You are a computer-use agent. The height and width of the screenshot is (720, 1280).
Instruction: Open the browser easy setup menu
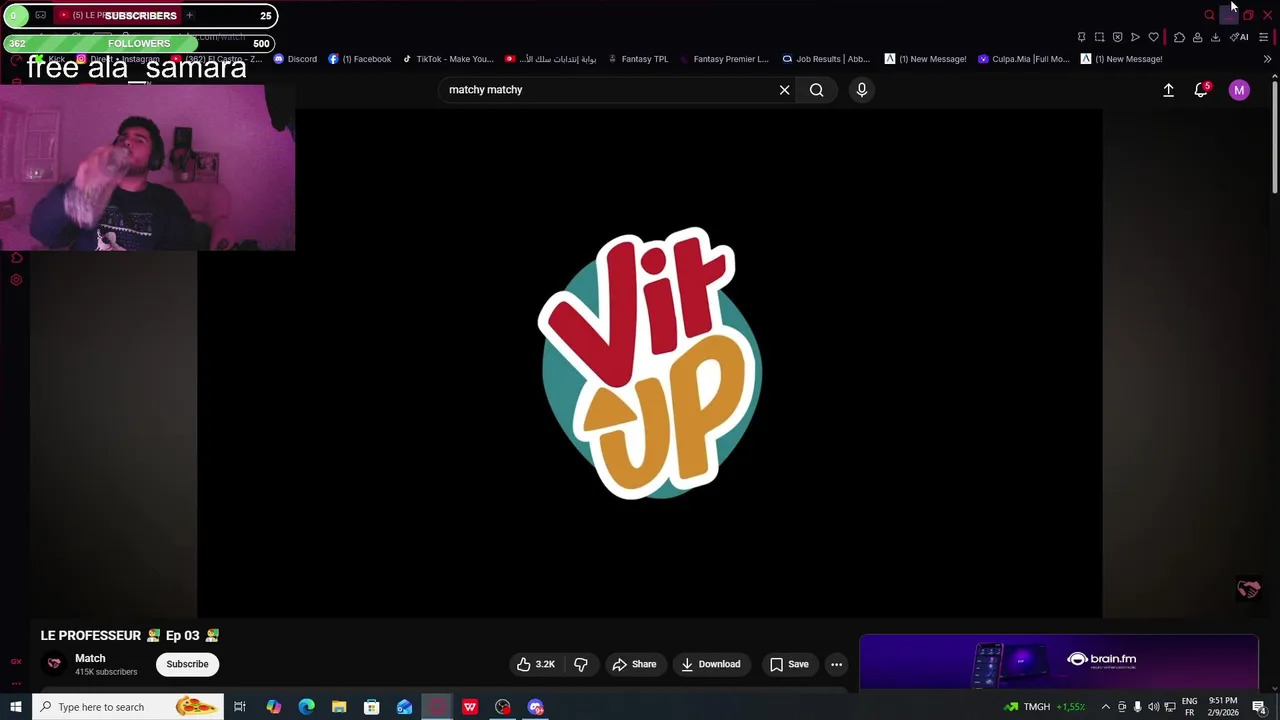point(1263,37)
